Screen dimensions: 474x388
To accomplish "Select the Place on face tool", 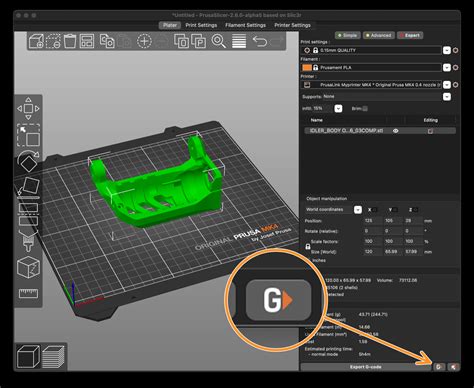I will tap(29, 187).
